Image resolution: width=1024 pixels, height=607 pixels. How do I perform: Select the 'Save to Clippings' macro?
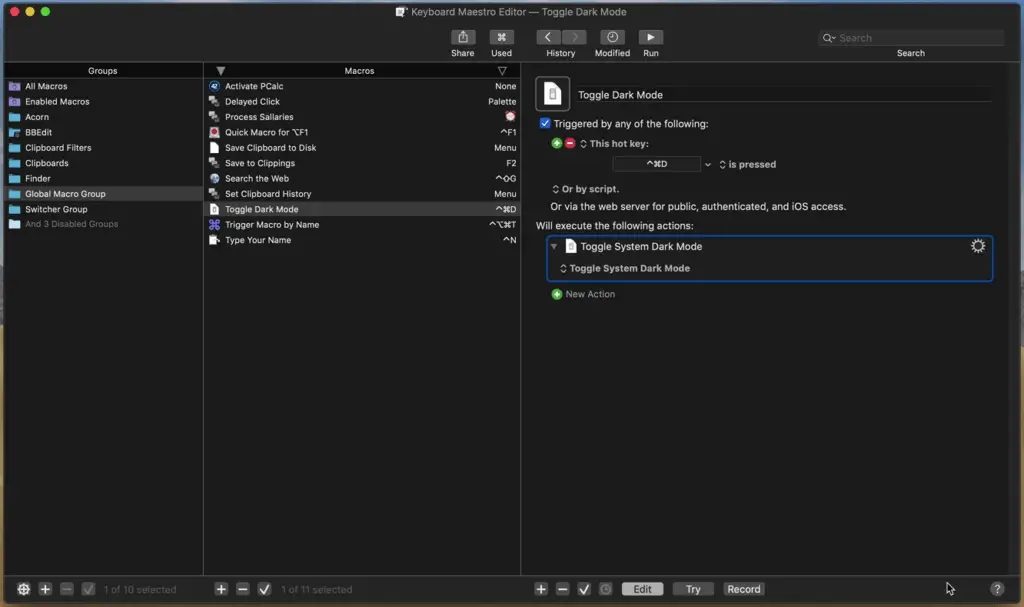(362, 163)
